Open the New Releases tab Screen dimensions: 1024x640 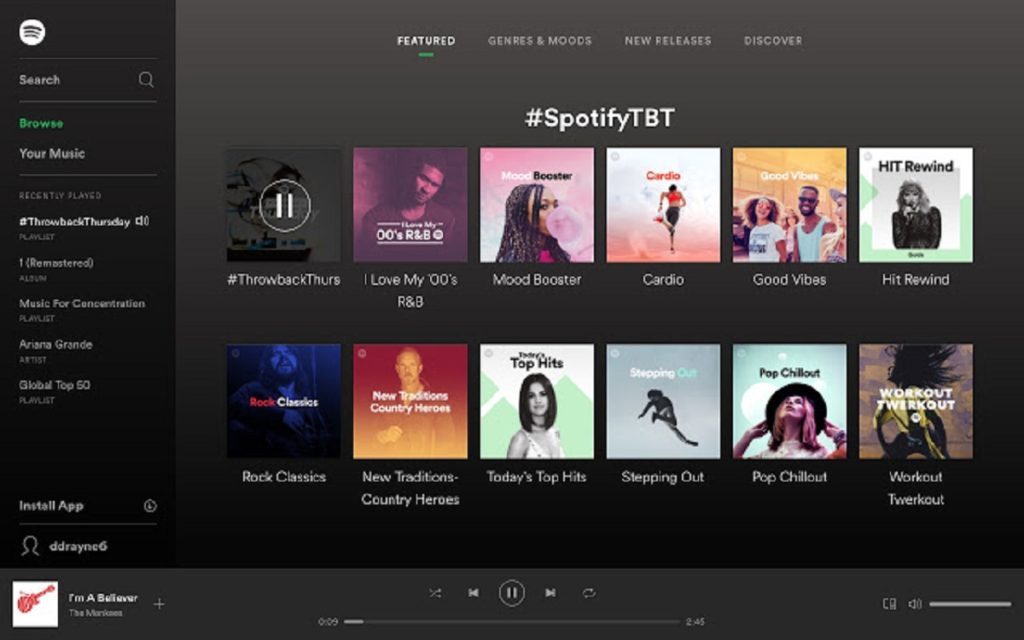[x=667, y=41]
